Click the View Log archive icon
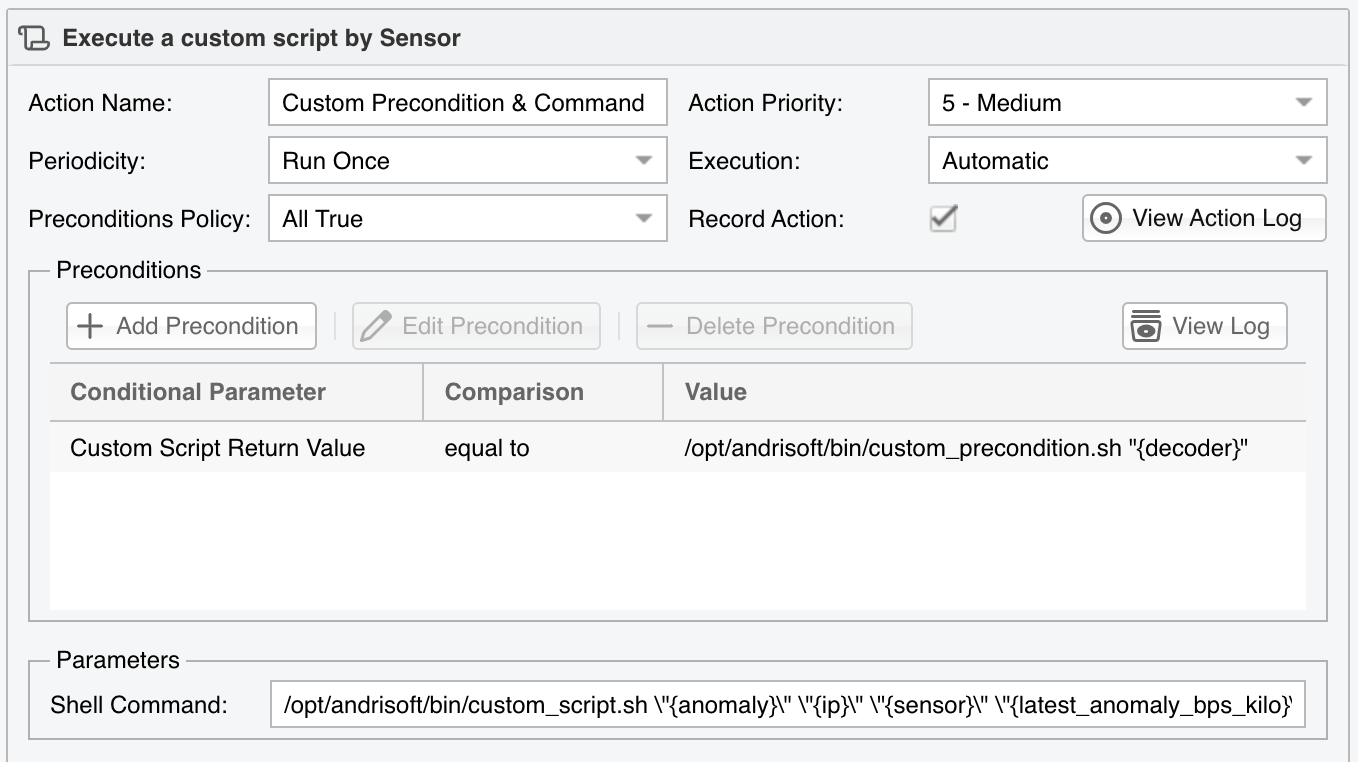This screenshot has height=762, width=1358. click(1146, 326)
